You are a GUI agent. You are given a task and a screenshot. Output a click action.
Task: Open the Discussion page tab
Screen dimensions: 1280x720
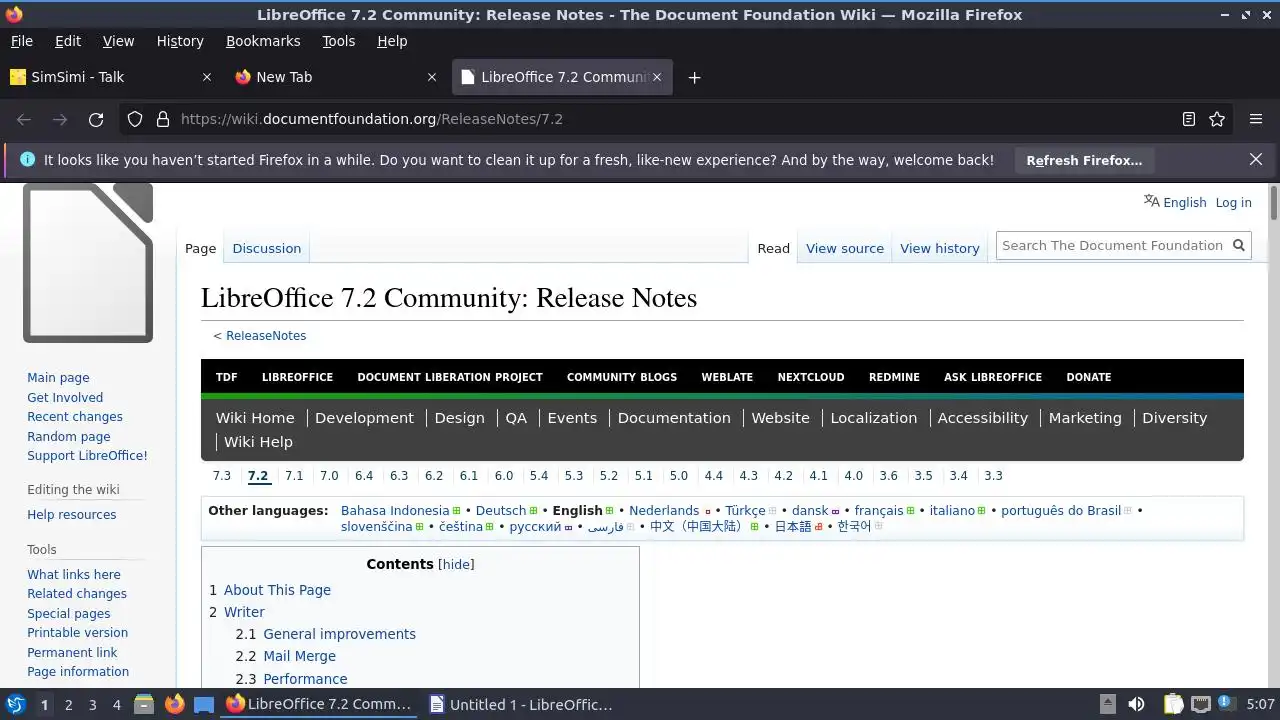click(267, 248)
